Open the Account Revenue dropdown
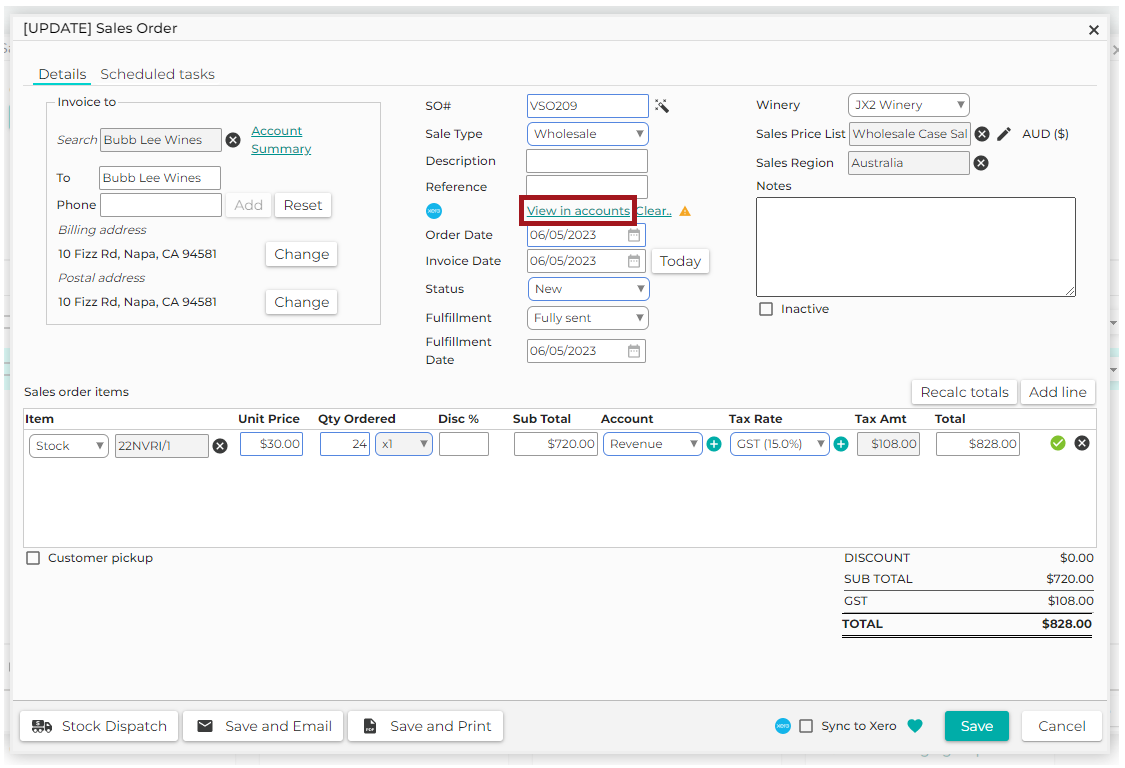This screenshot has width=1125, height=768. 653,444
